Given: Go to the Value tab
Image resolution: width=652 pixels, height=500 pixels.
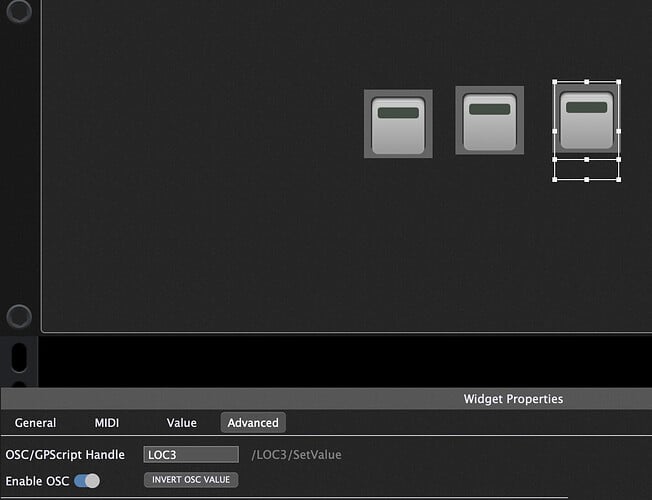Looking at the screenshot, I should click(x=181, y=423).
